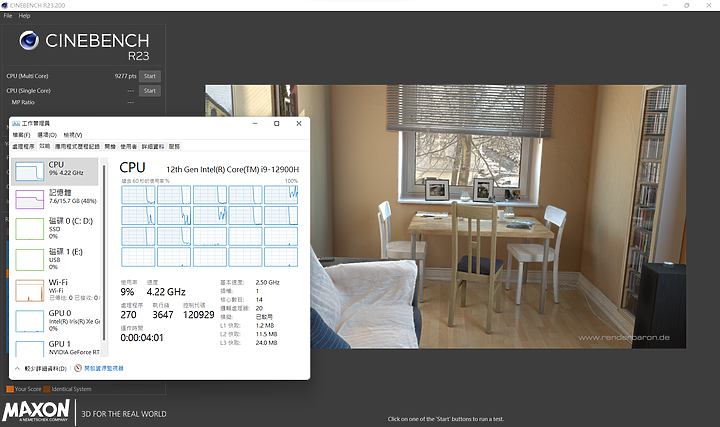Viewport: 720px width, 427px height.
Task: Click the rendered room image
Action: tap(445, 216)
